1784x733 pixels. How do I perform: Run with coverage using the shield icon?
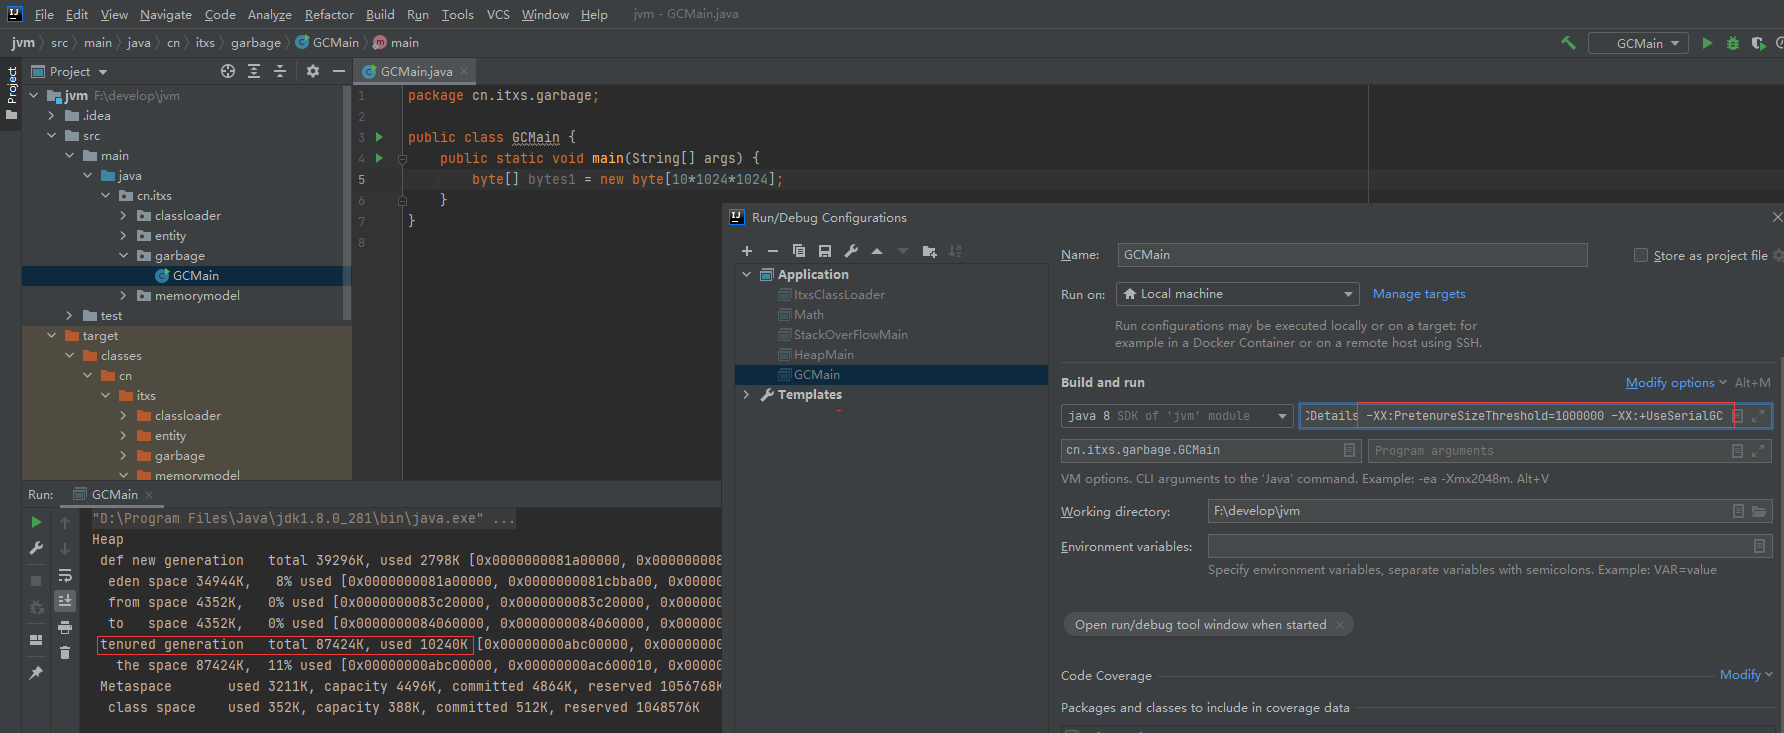(1758, 43)
